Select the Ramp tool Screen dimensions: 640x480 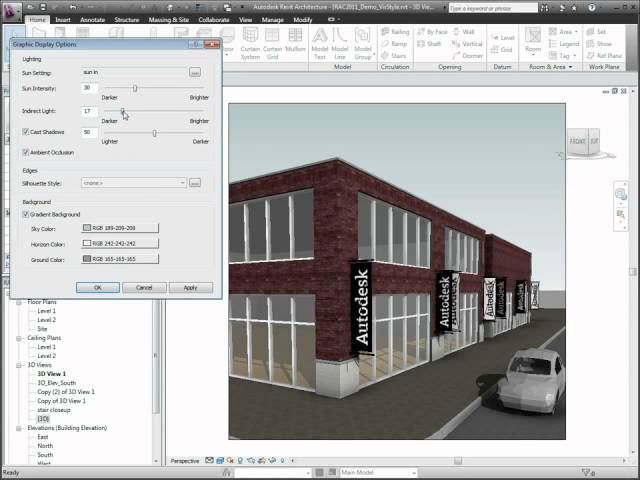394,44
